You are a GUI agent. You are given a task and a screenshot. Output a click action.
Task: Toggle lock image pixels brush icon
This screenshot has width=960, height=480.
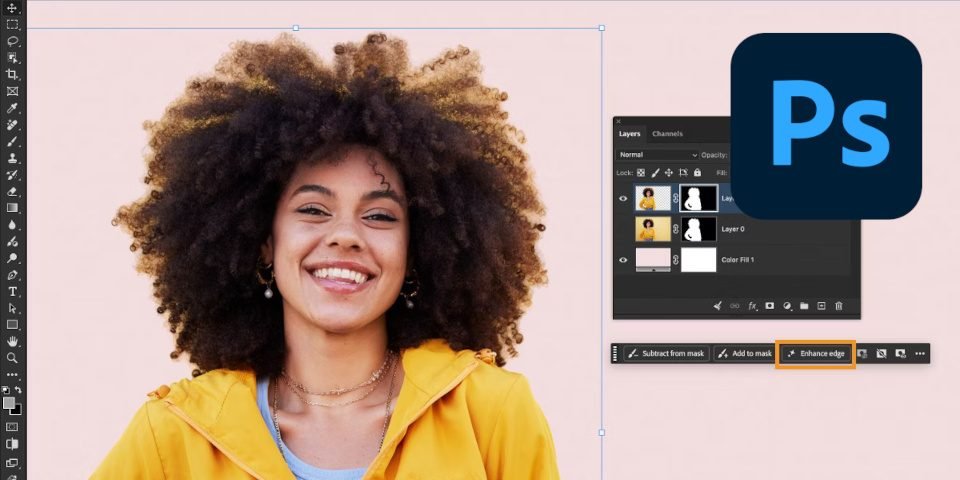[x=655, y=173]
